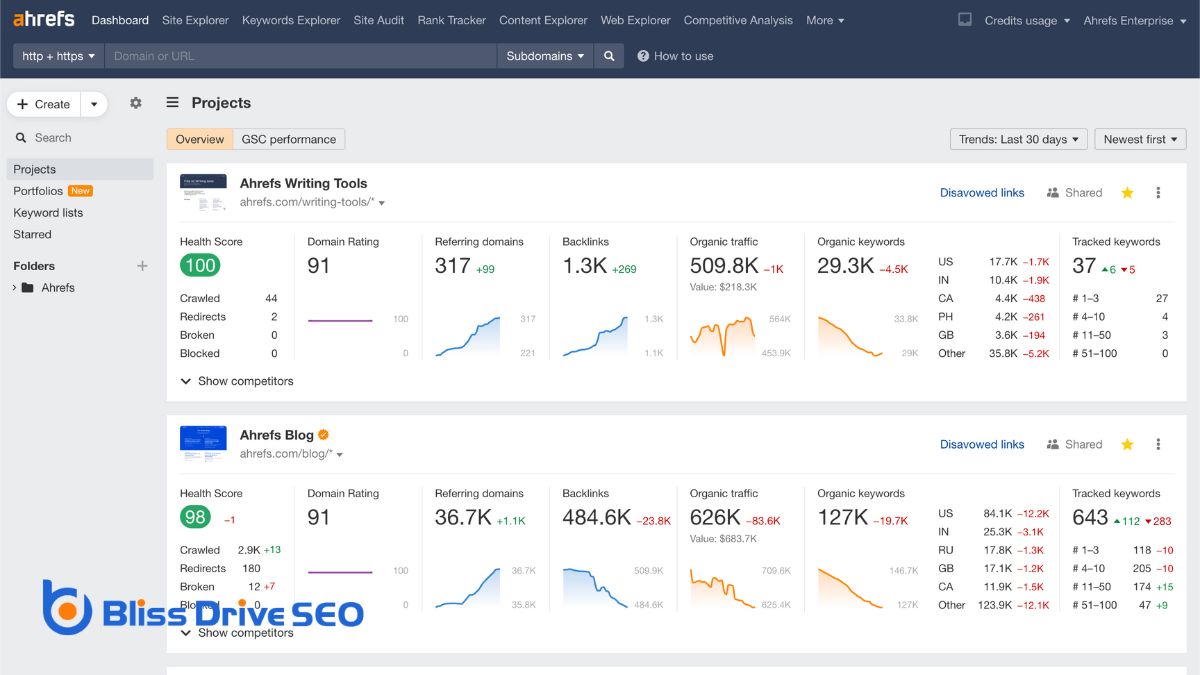Open Trends: Last 30 days dropdown

coord(1019,139)
